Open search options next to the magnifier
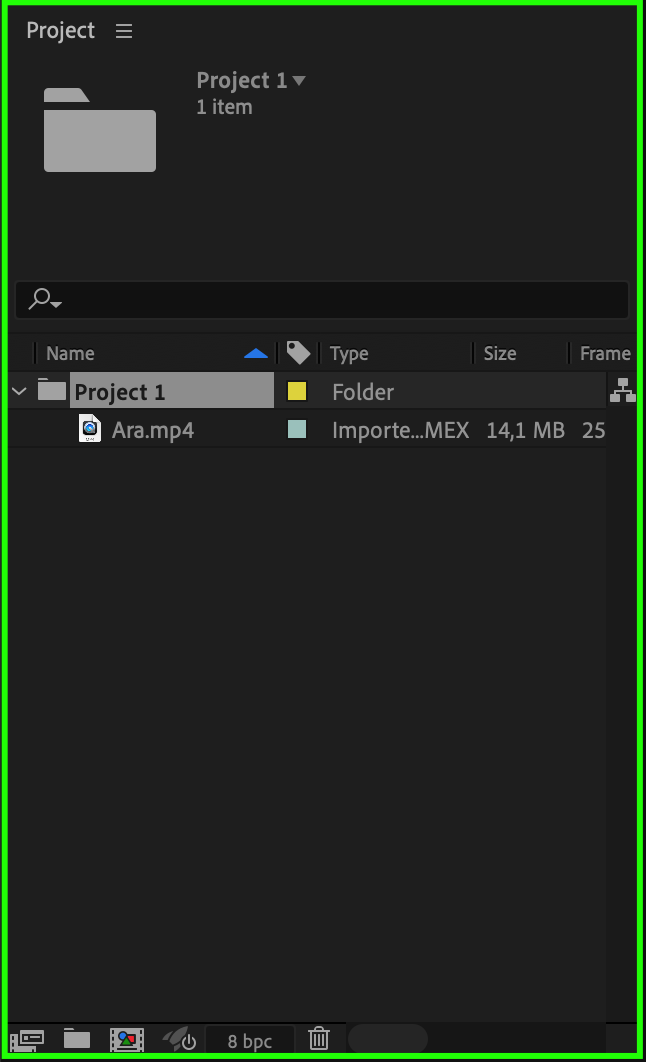Screen dimensions: 646x1062 click(x=45, y=299)
